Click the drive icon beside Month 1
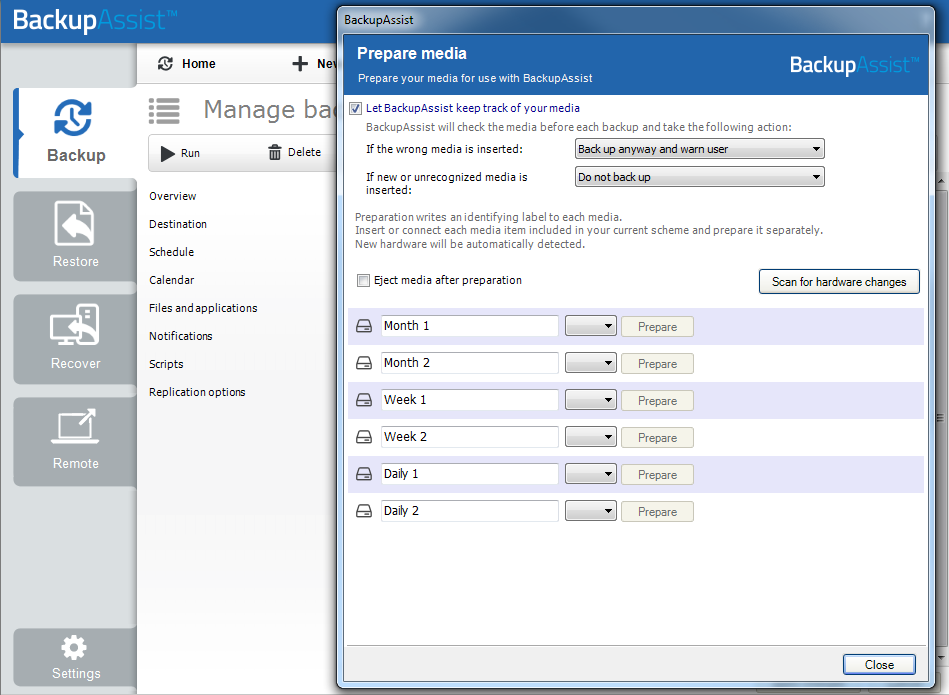 365,327
